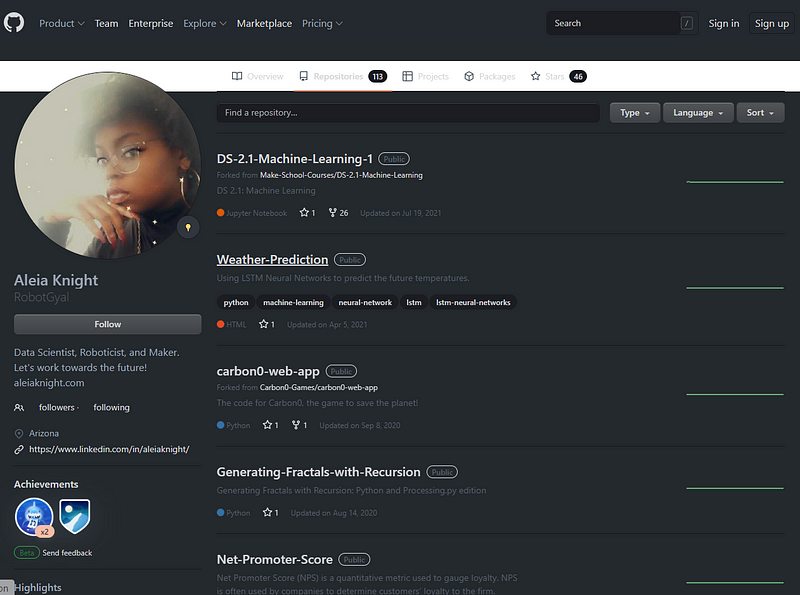The height and width of the screenshot is (595, 800).
Task: Click the orange Jupyter Notebook language dot
Action: point(220,213)
